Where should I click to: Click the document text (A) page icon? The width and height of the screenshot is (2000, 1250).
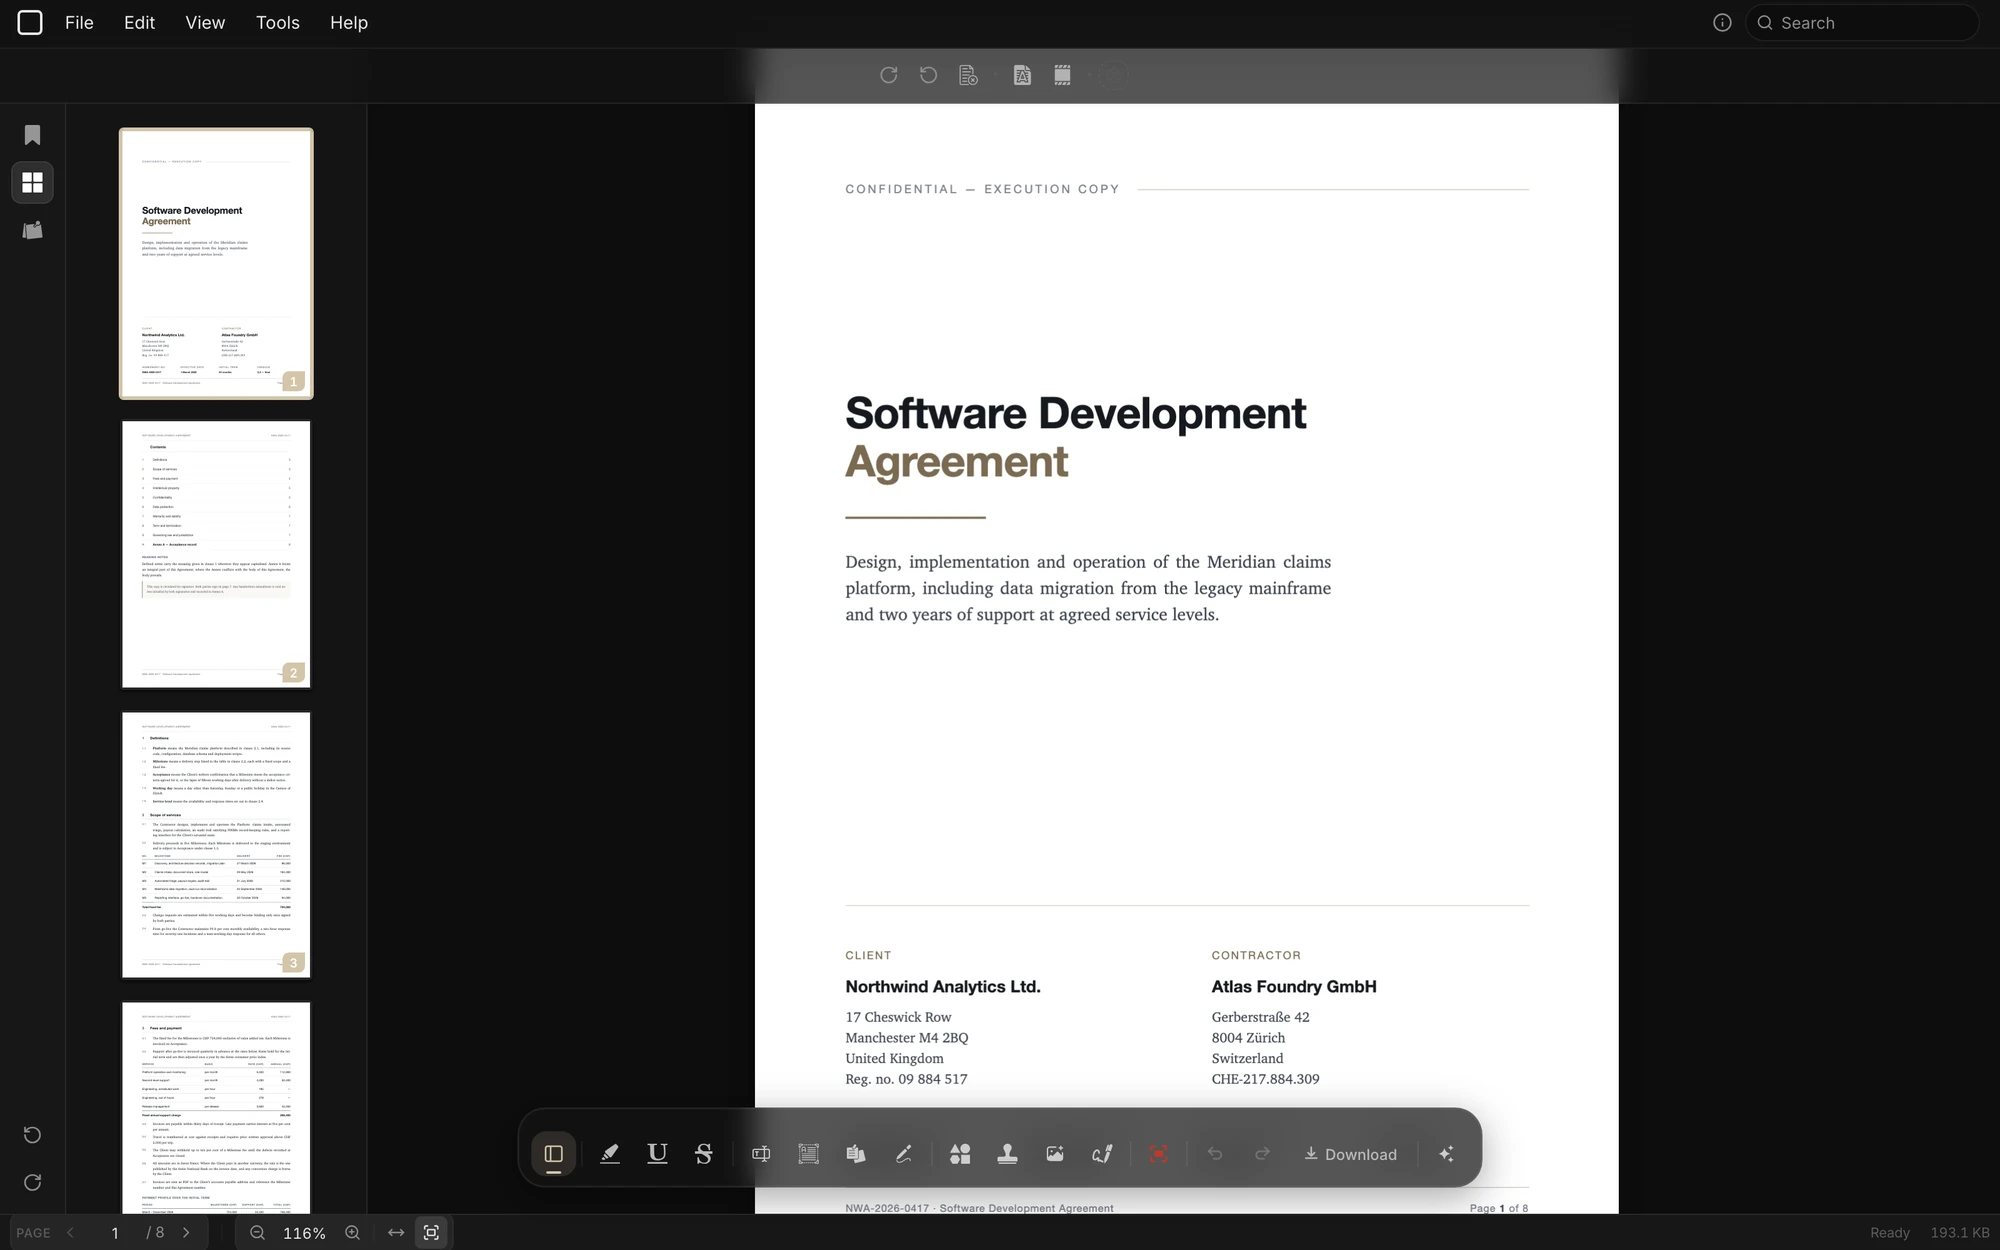pyautogui.click(x=1022, y=75)
